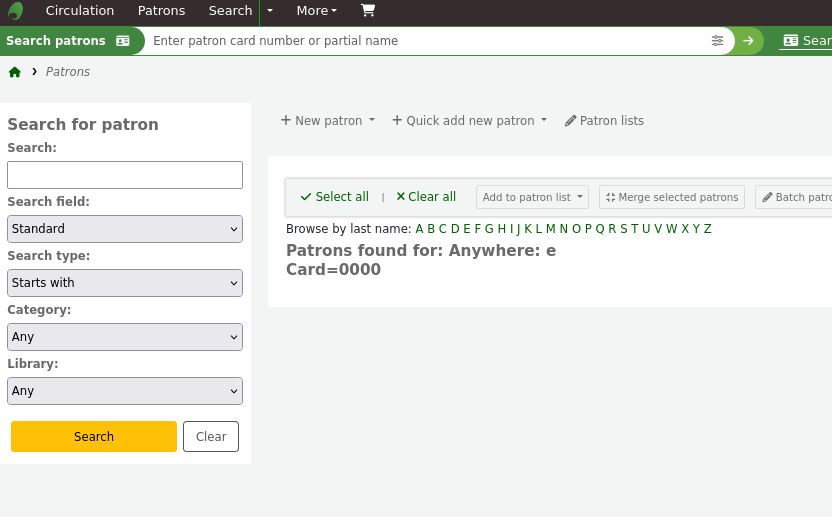This screenshot has height=517, width=832.
Task: Click the Merge selected patrons button
Action: coord(672,197)
